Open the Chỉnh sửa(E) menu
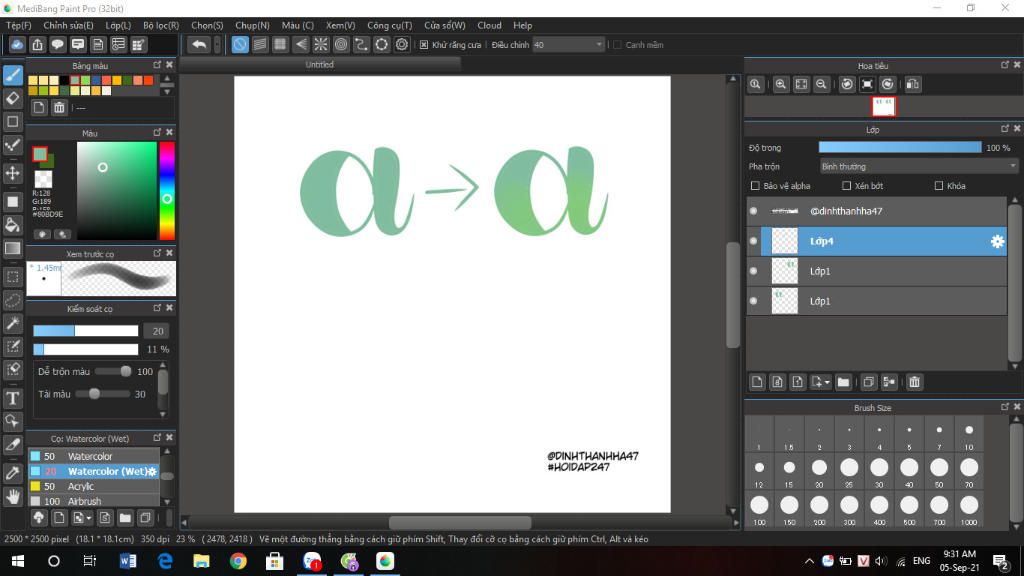Screen dimensions: 1024x576 click(x=68, y=25)
